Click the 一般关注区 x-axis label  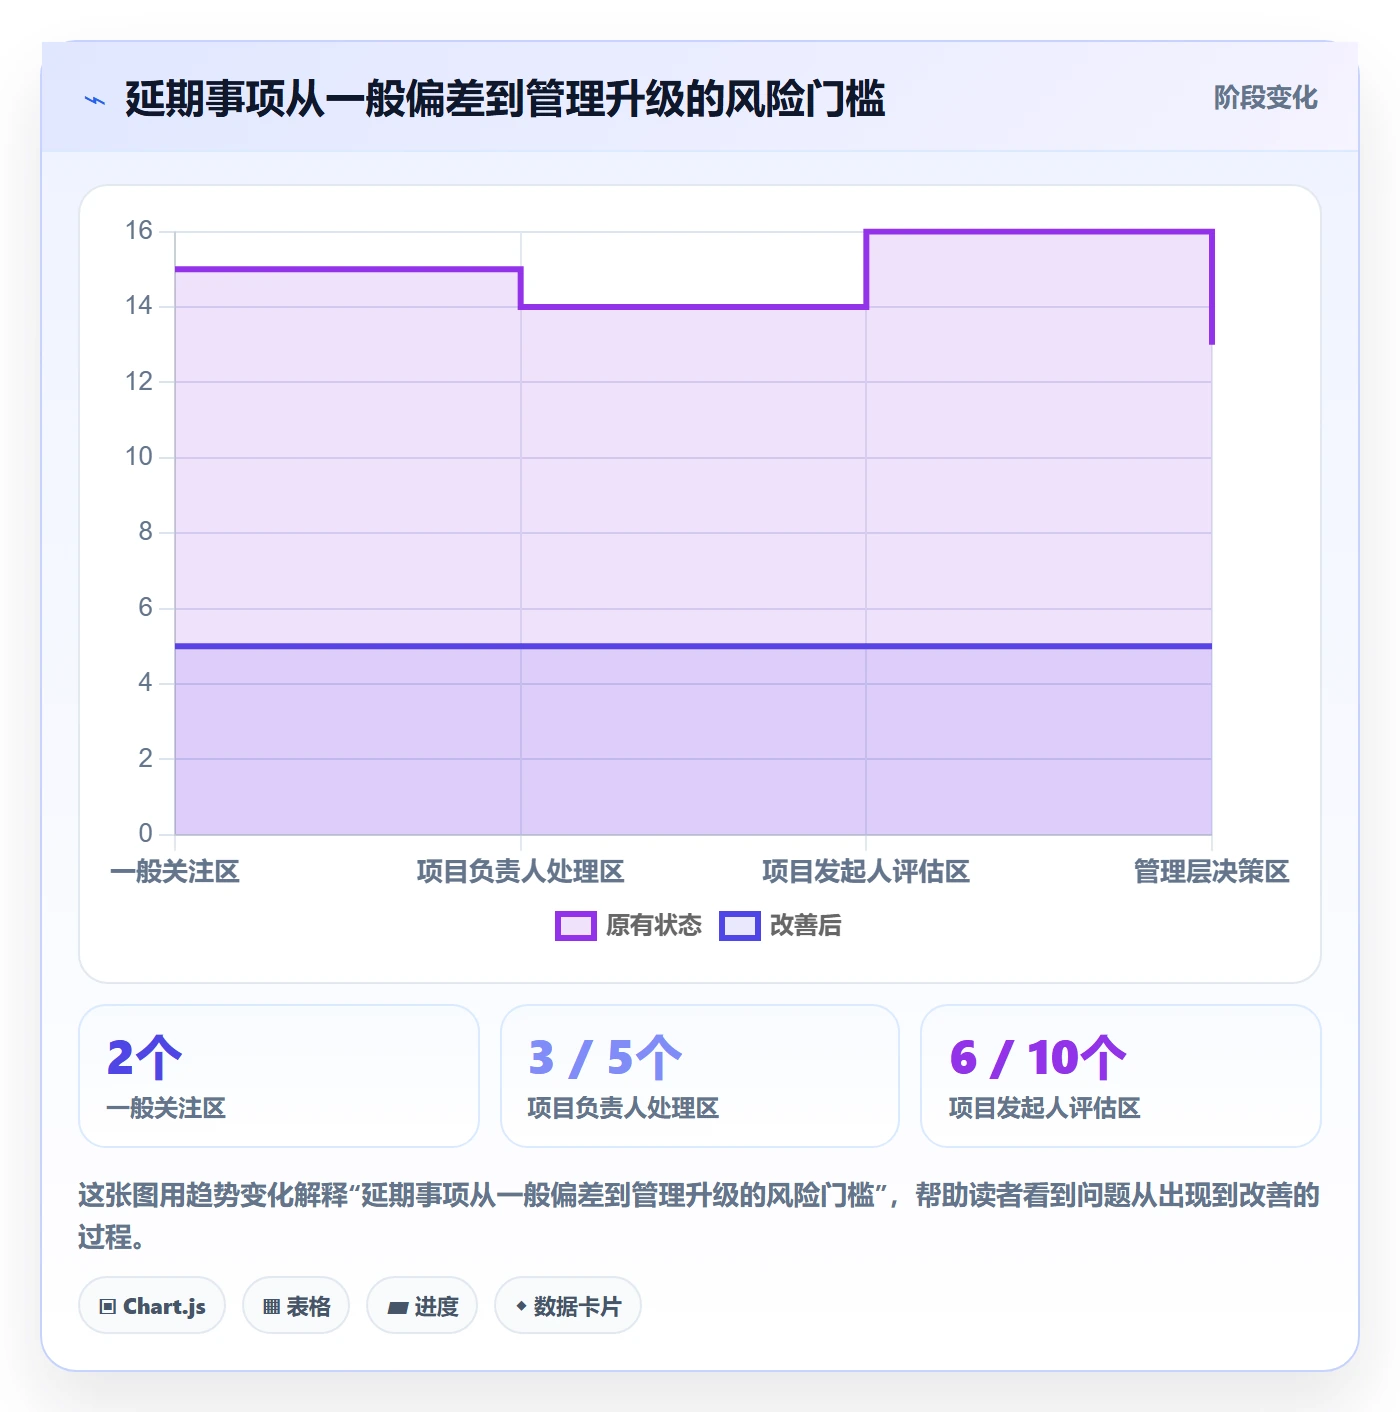point(175,872)
